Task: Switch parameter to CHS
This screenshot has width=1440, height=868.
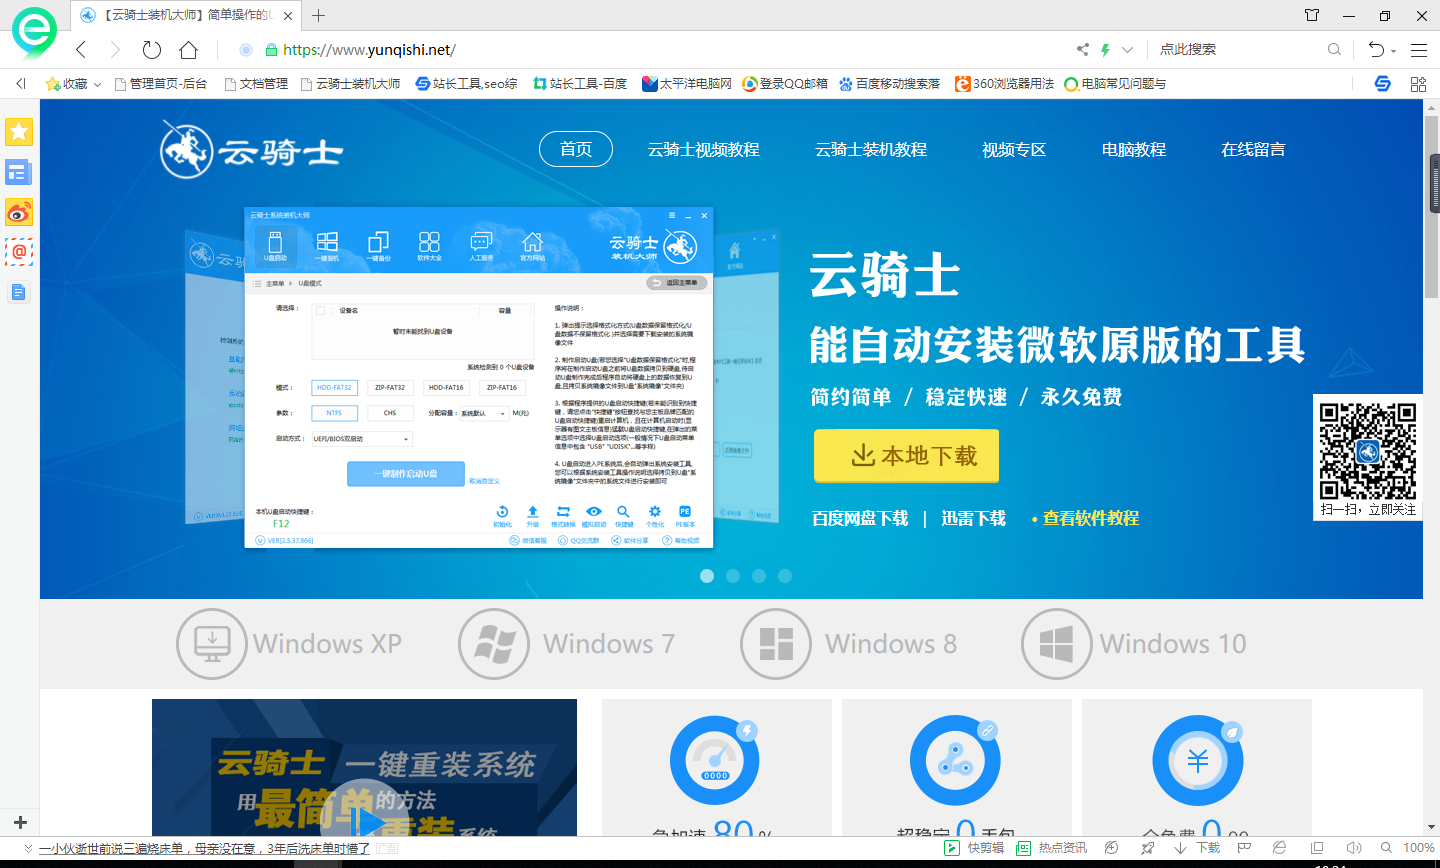Action: click(x=390, y=413)
